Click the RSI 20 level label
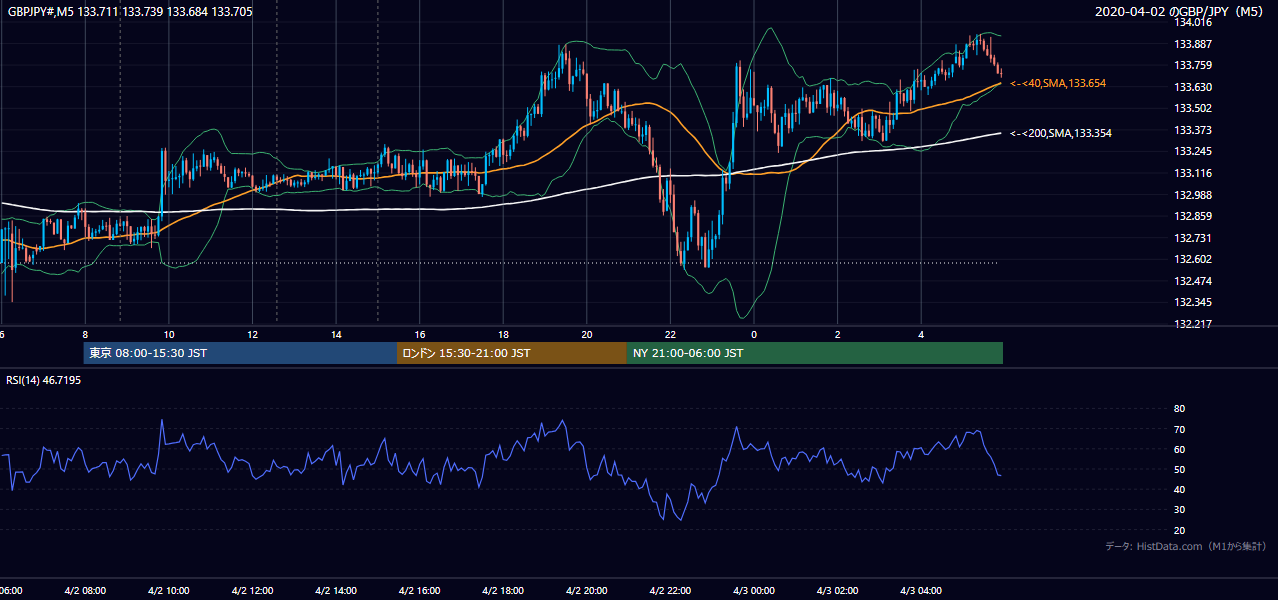1278x600 pixels. point(1179,530)
